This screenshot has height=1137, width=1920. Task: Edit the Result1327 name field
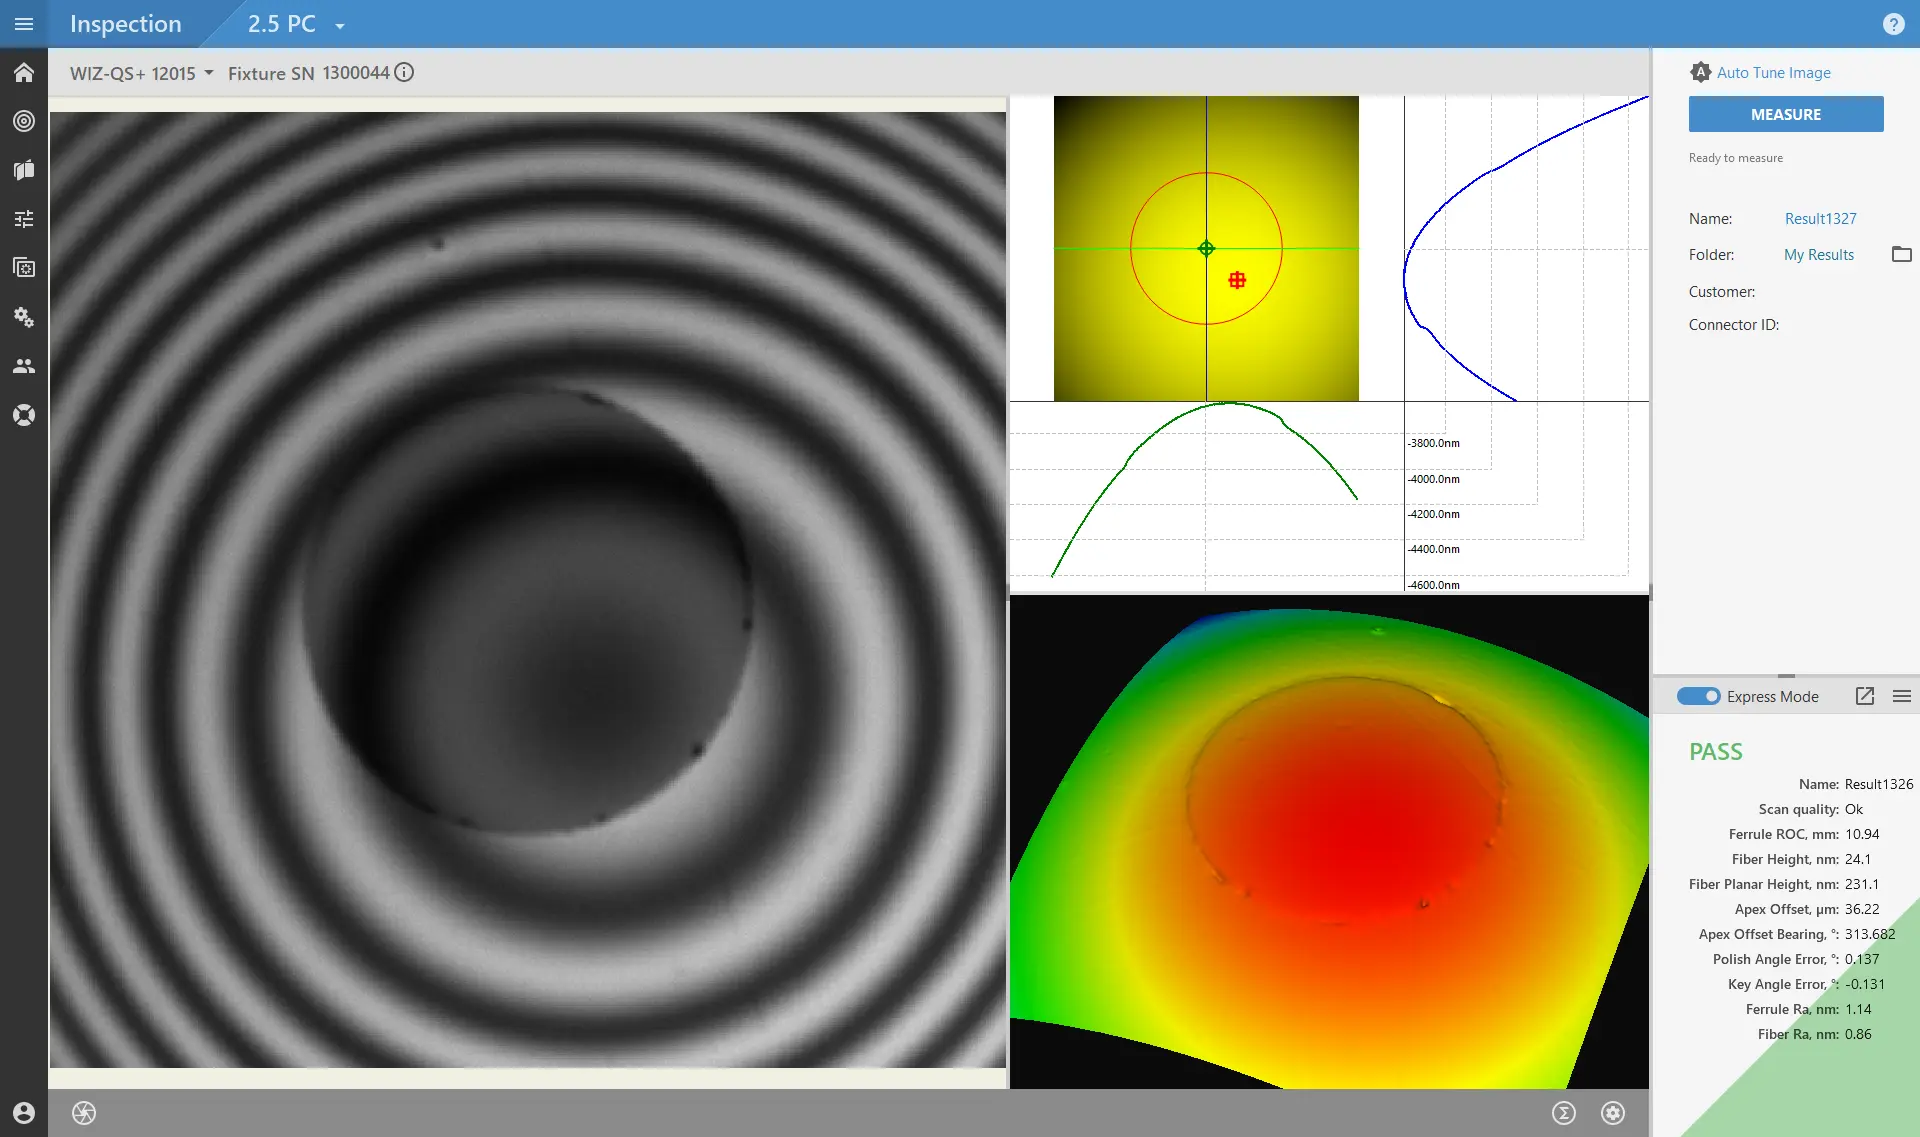tap(1820, 219)
